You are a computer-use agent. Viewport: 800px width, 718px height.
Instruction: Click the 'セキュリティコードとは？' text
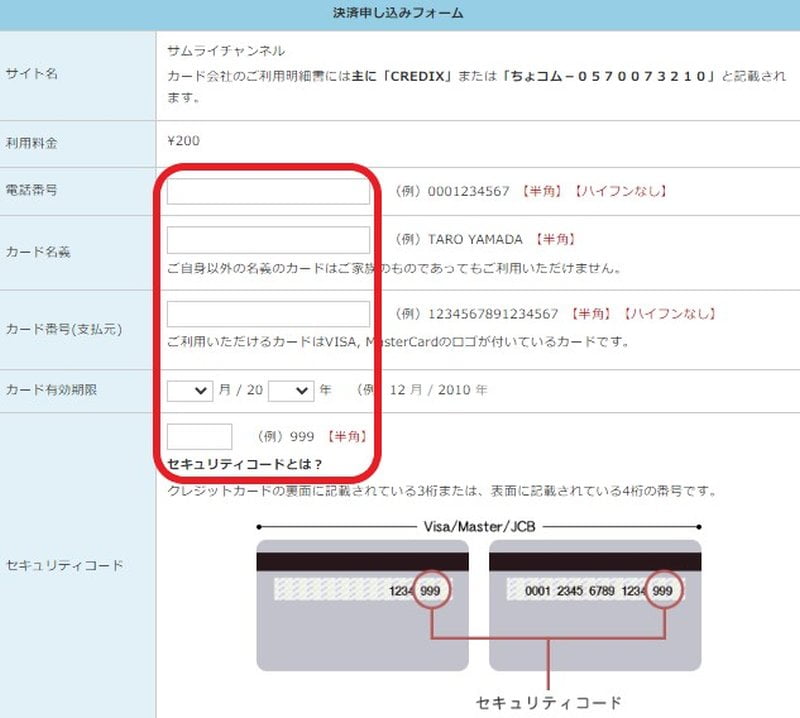[x=245, y=464]
